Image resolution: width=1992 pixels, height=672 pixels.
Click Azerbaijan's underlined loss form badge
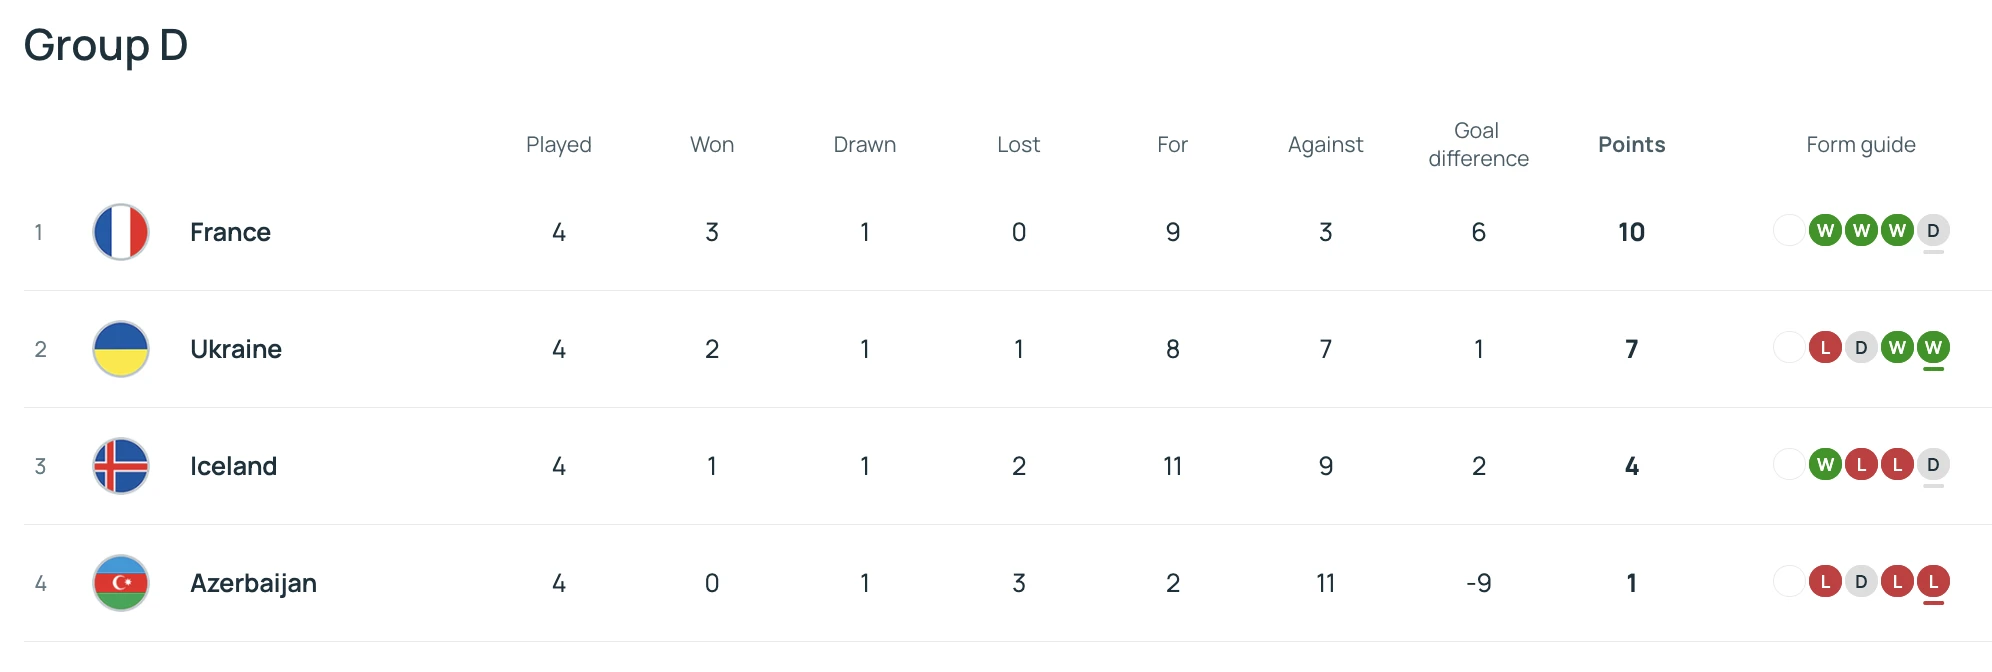[1933, 582]
